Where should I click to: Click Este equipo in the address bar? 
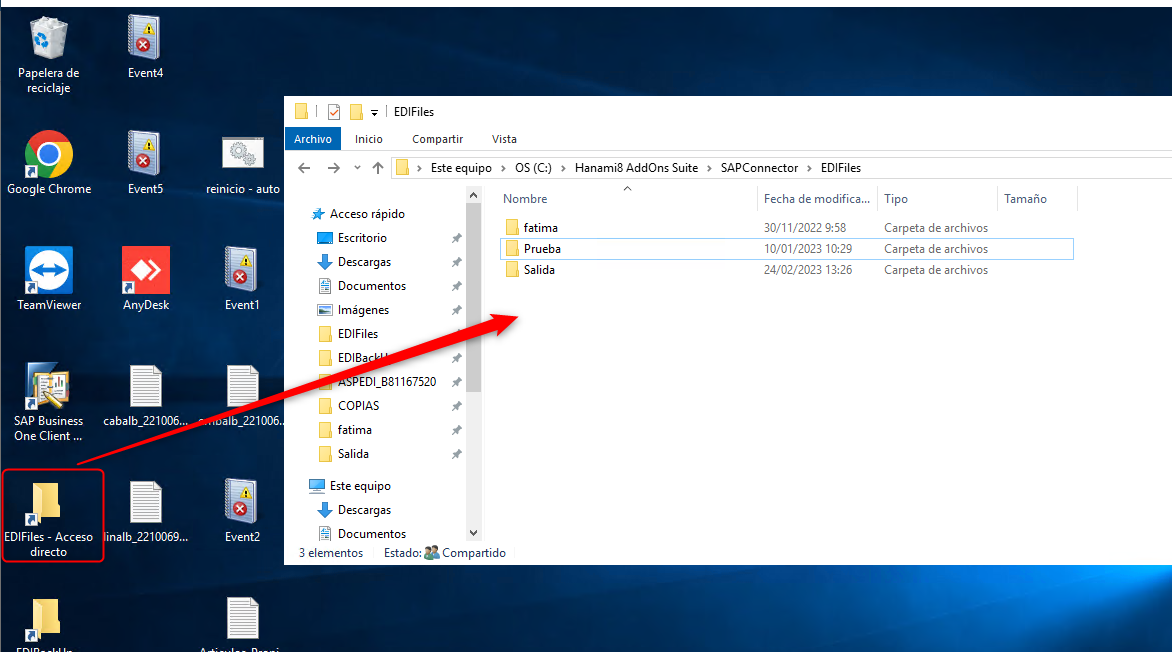point(461,168)
